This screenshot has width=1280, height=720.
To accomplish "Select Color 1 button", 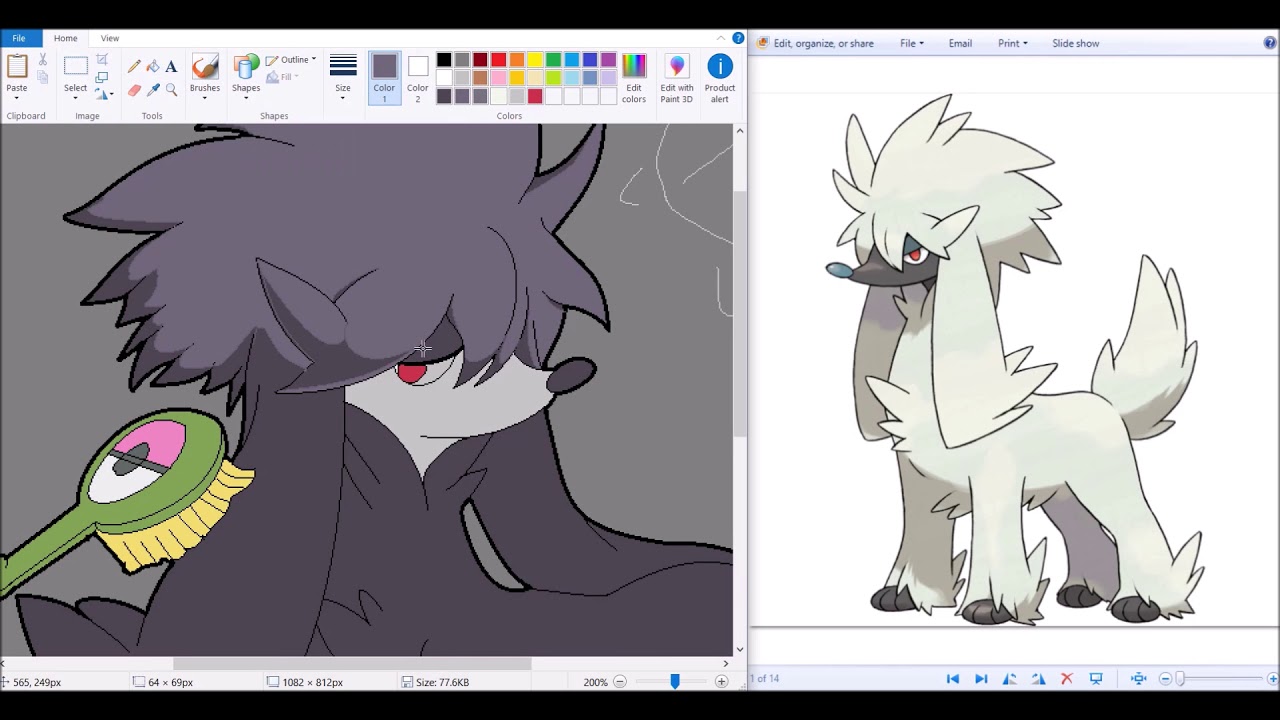I will (384, 78).
